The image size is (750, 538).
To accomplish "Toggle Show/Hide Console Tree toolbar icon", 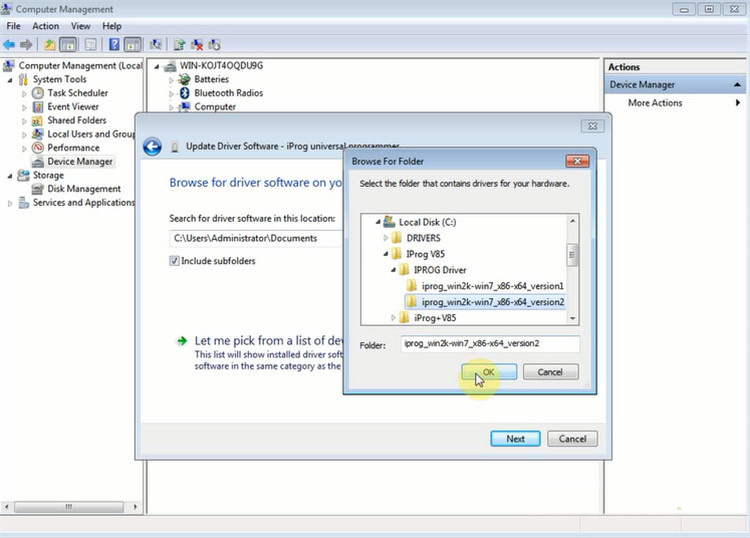I will click(68, 45).
